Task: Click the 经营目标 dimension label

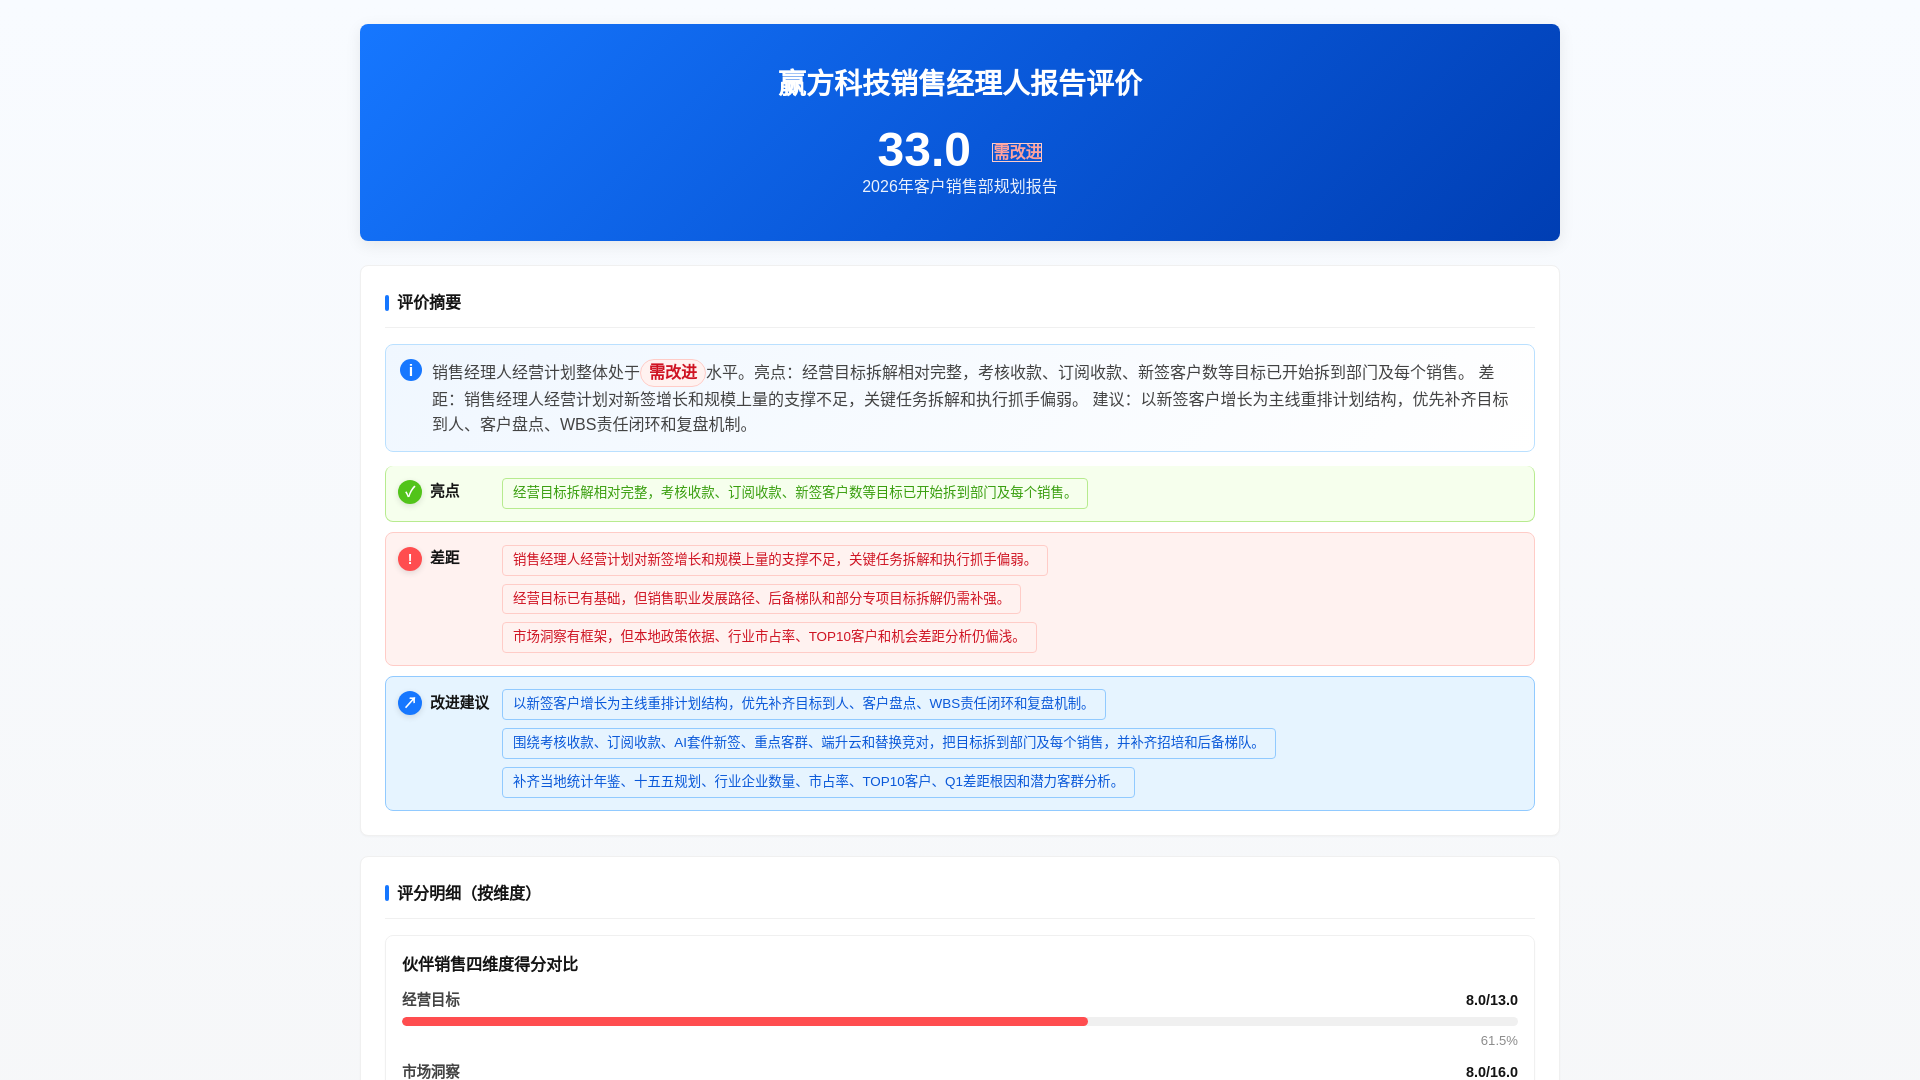Action: coord(431,1000)
